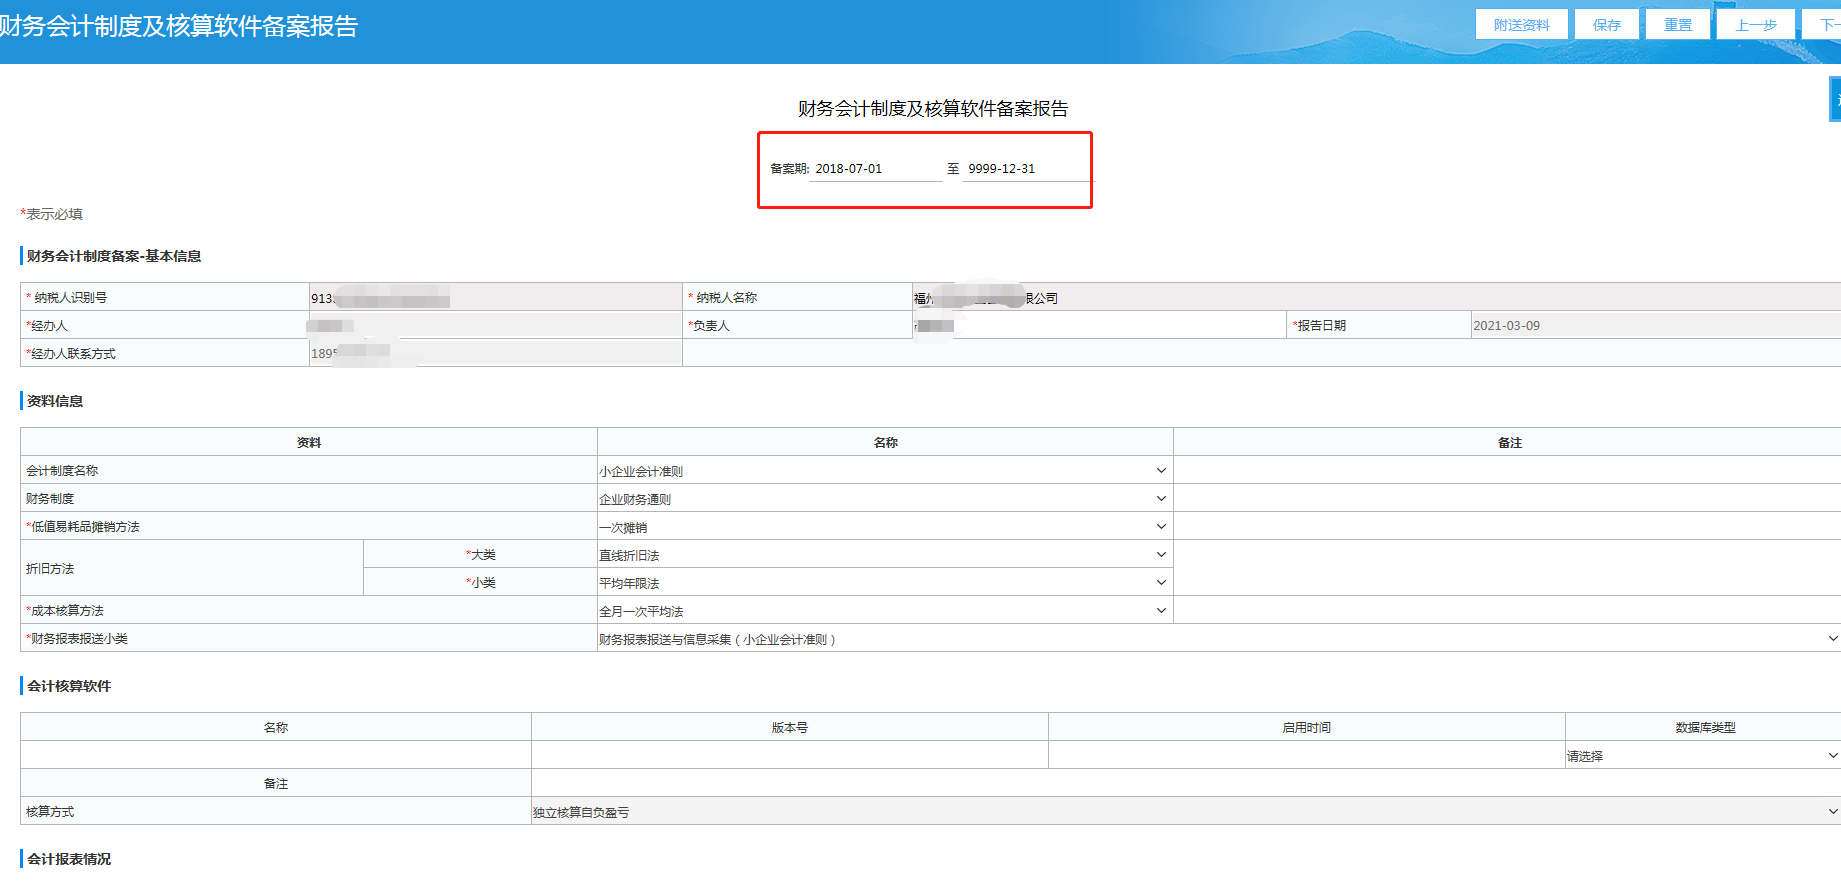Click the 会计核算软件 启用时间 input cell

pyautogui.click(x=1307, y=755)
